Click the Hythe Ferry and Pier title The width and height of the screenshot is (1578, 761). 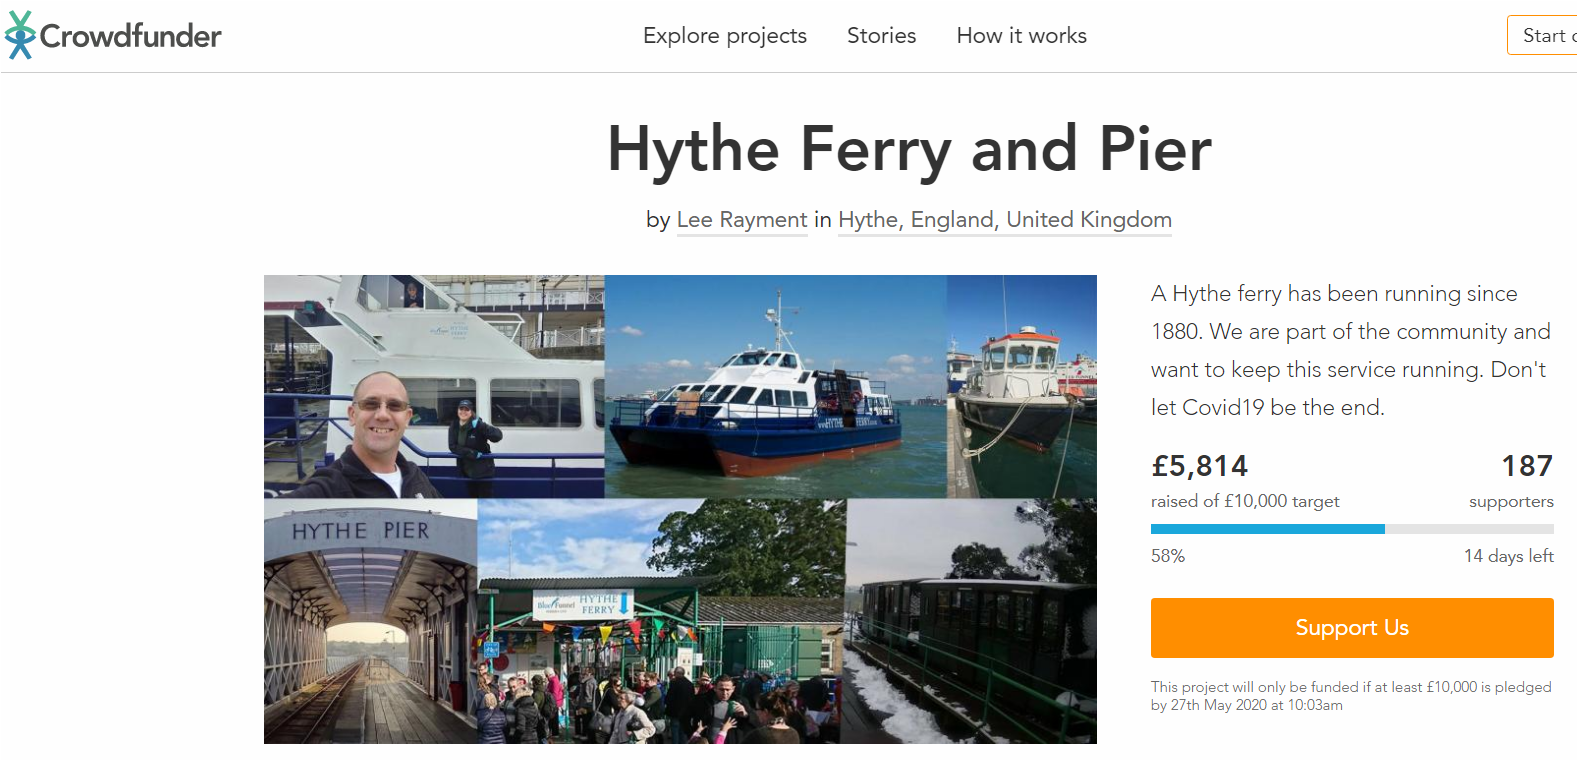coord(909,149)
